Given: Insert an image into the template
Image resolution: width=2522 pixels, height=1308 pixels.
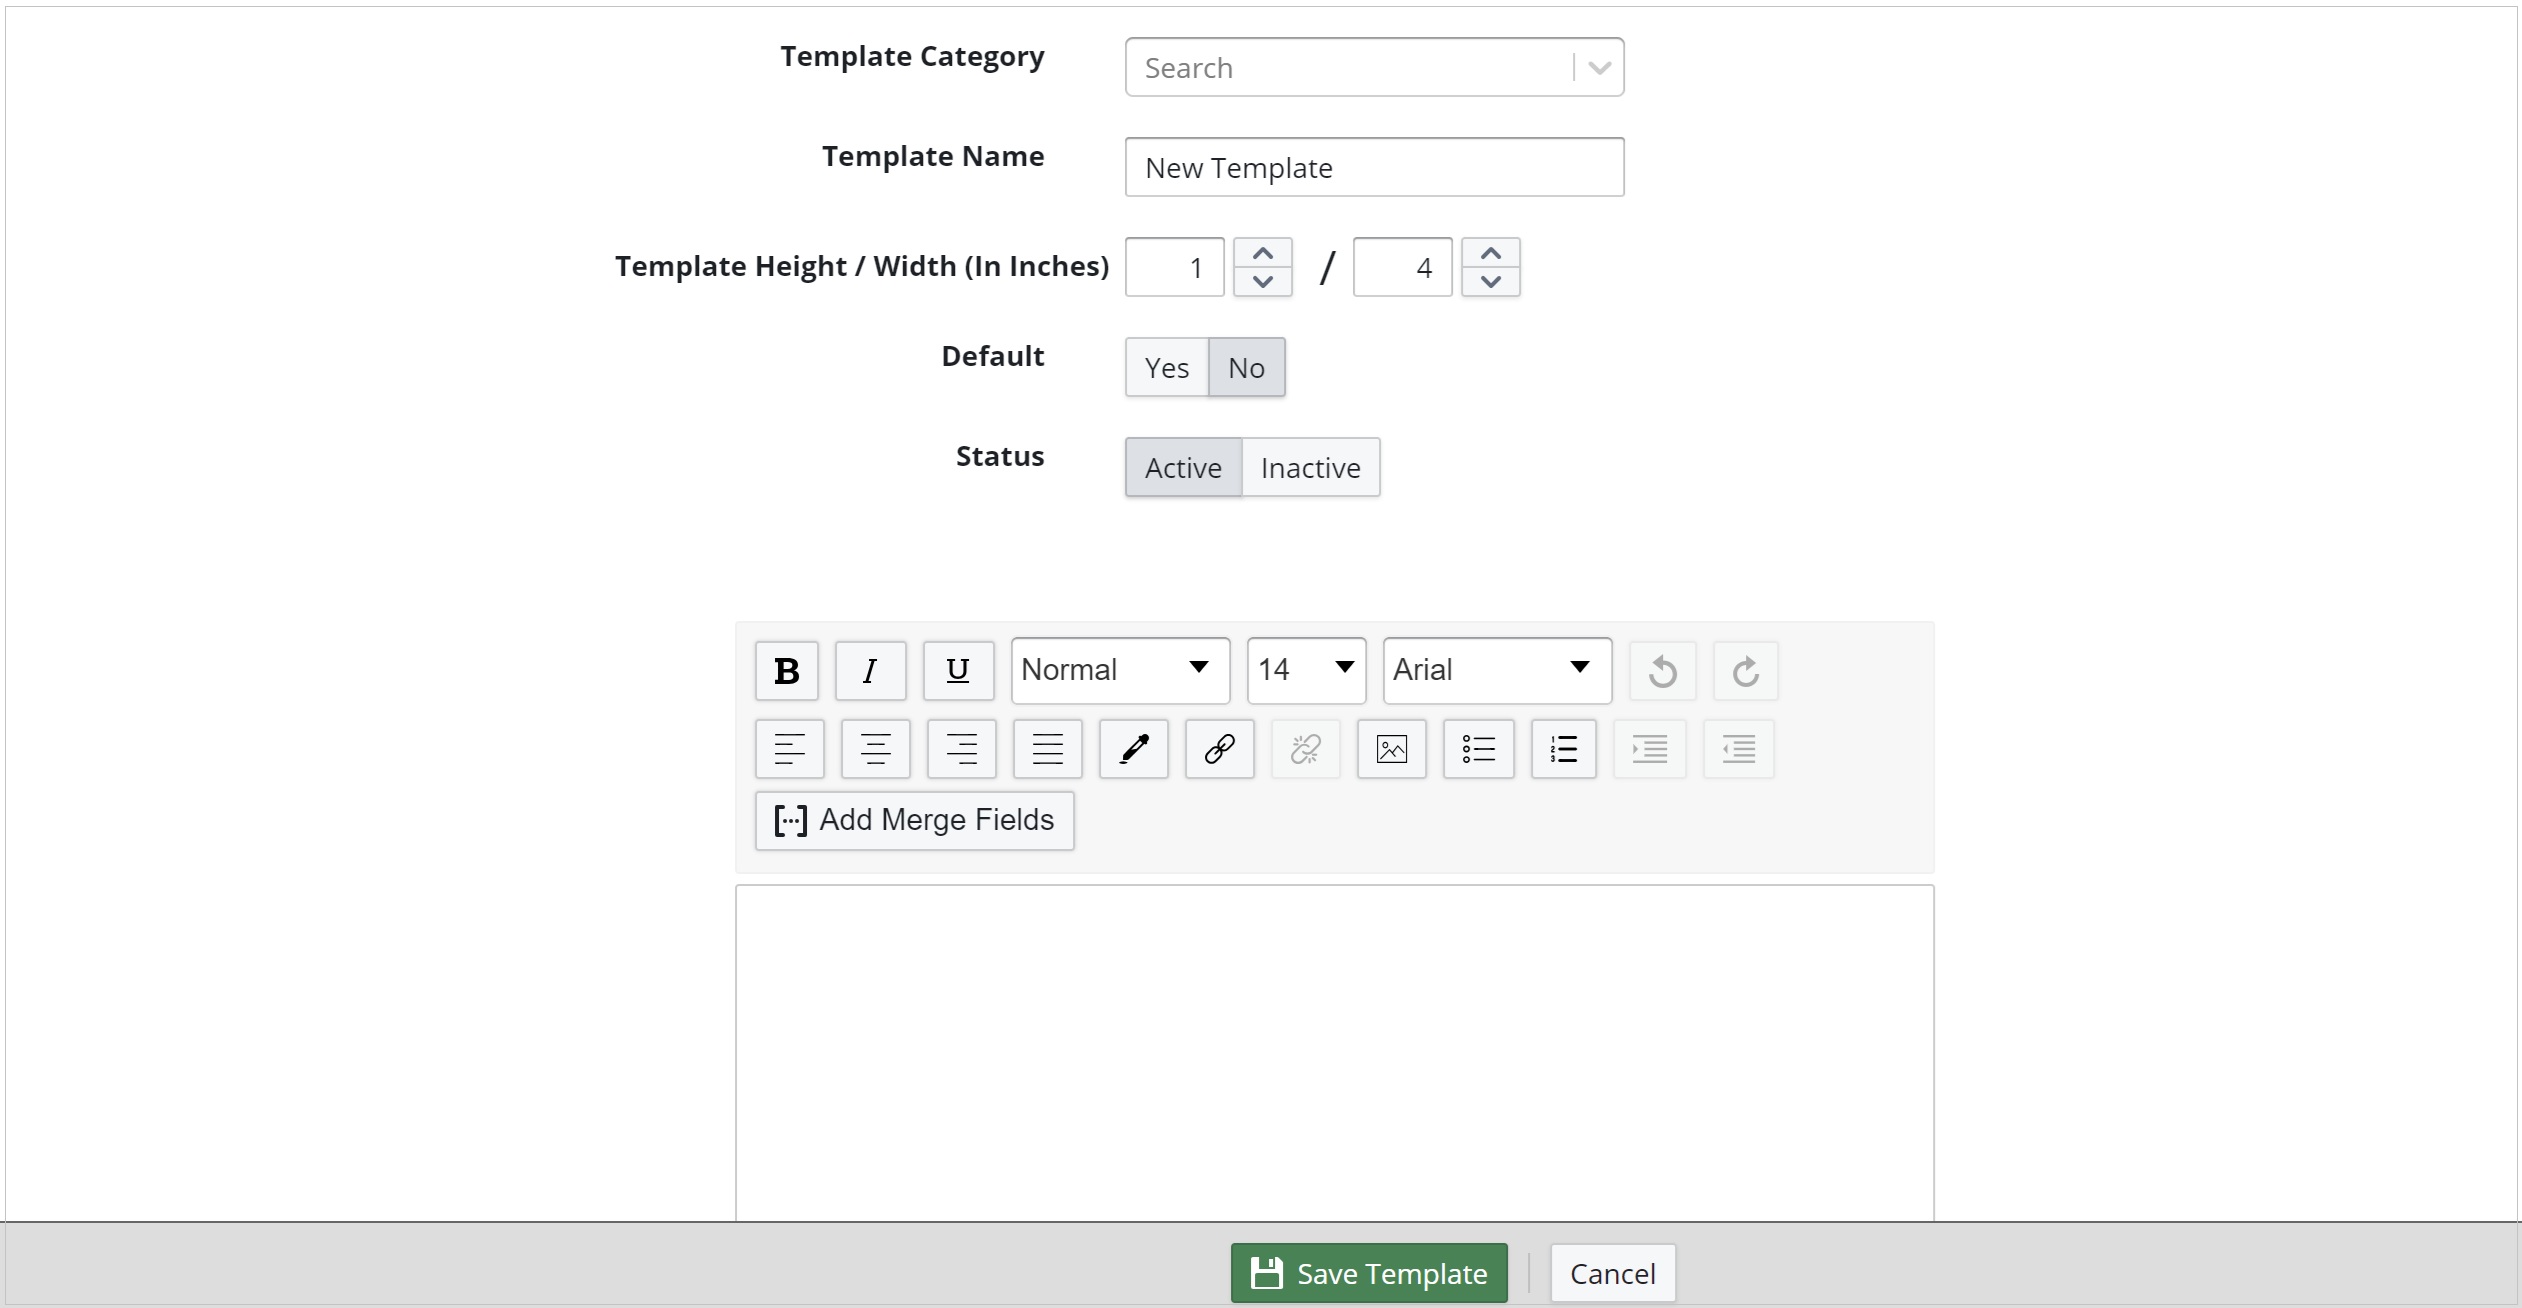Looking at the screenshot, I should tap(1391, 749).
